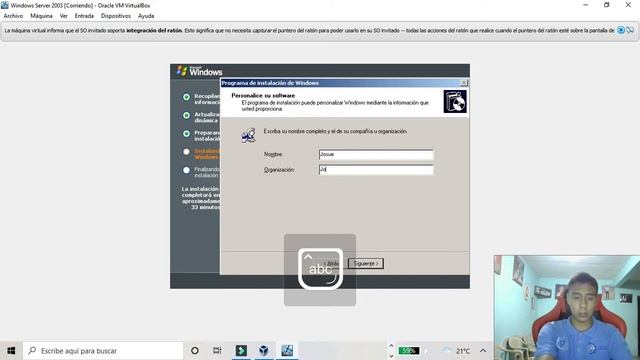Screen dimensions: 640x360
Task: Open the Ayuda menu
Action: click(146, 16)
